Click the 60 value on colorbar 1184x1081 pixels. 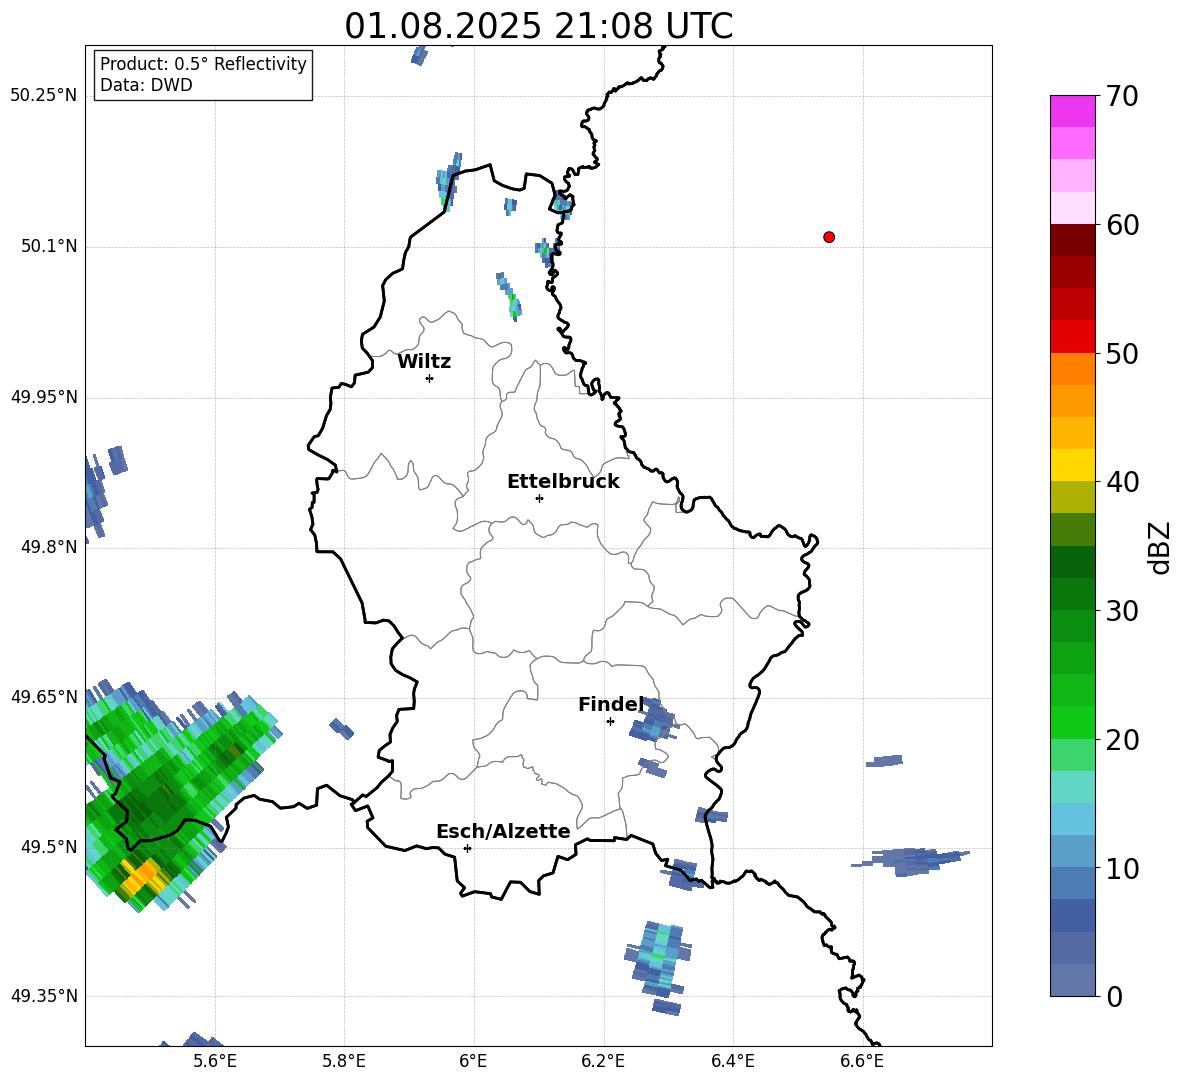(x=1122, y=225)
